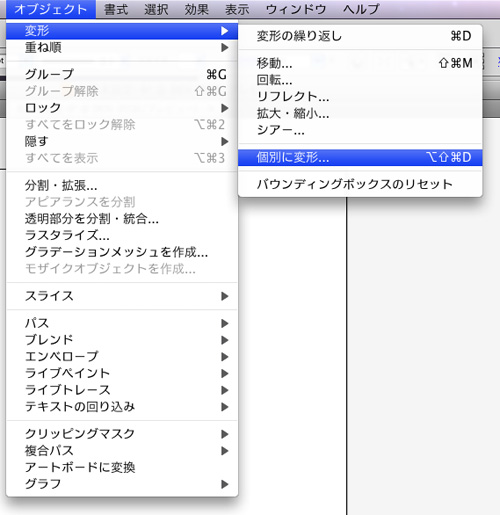Select グループ menu command
Screen dimensions: 500x515
coord(122,74)
